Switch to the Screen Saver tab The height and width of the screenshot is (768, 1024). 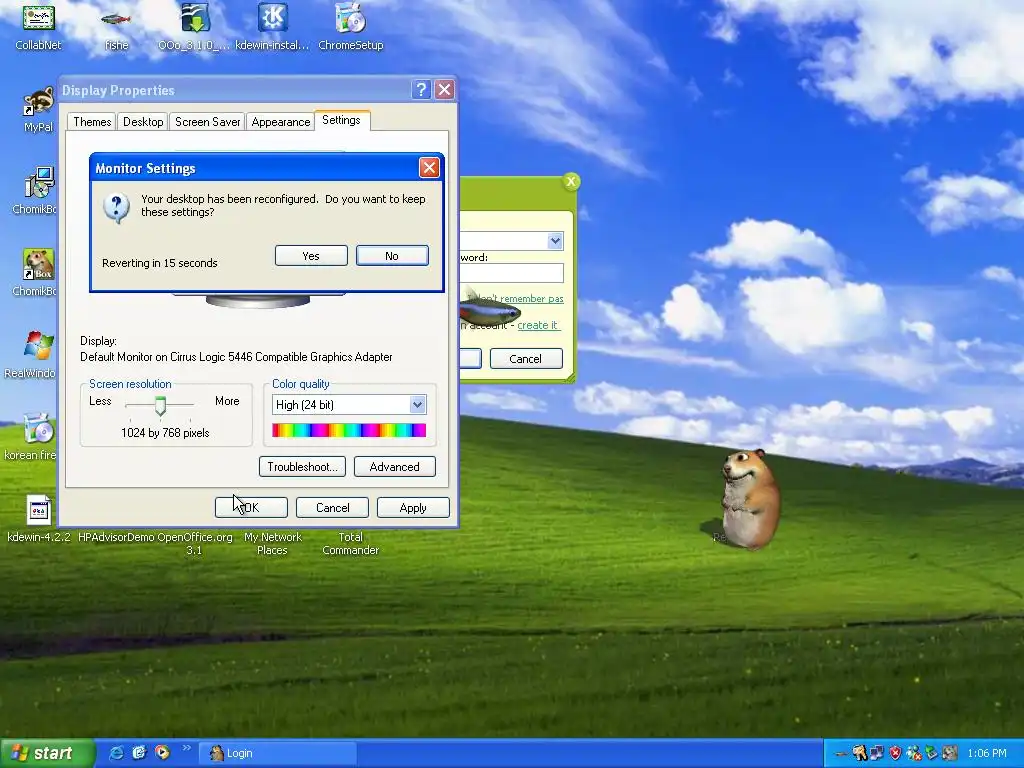[x=208, y=122]
